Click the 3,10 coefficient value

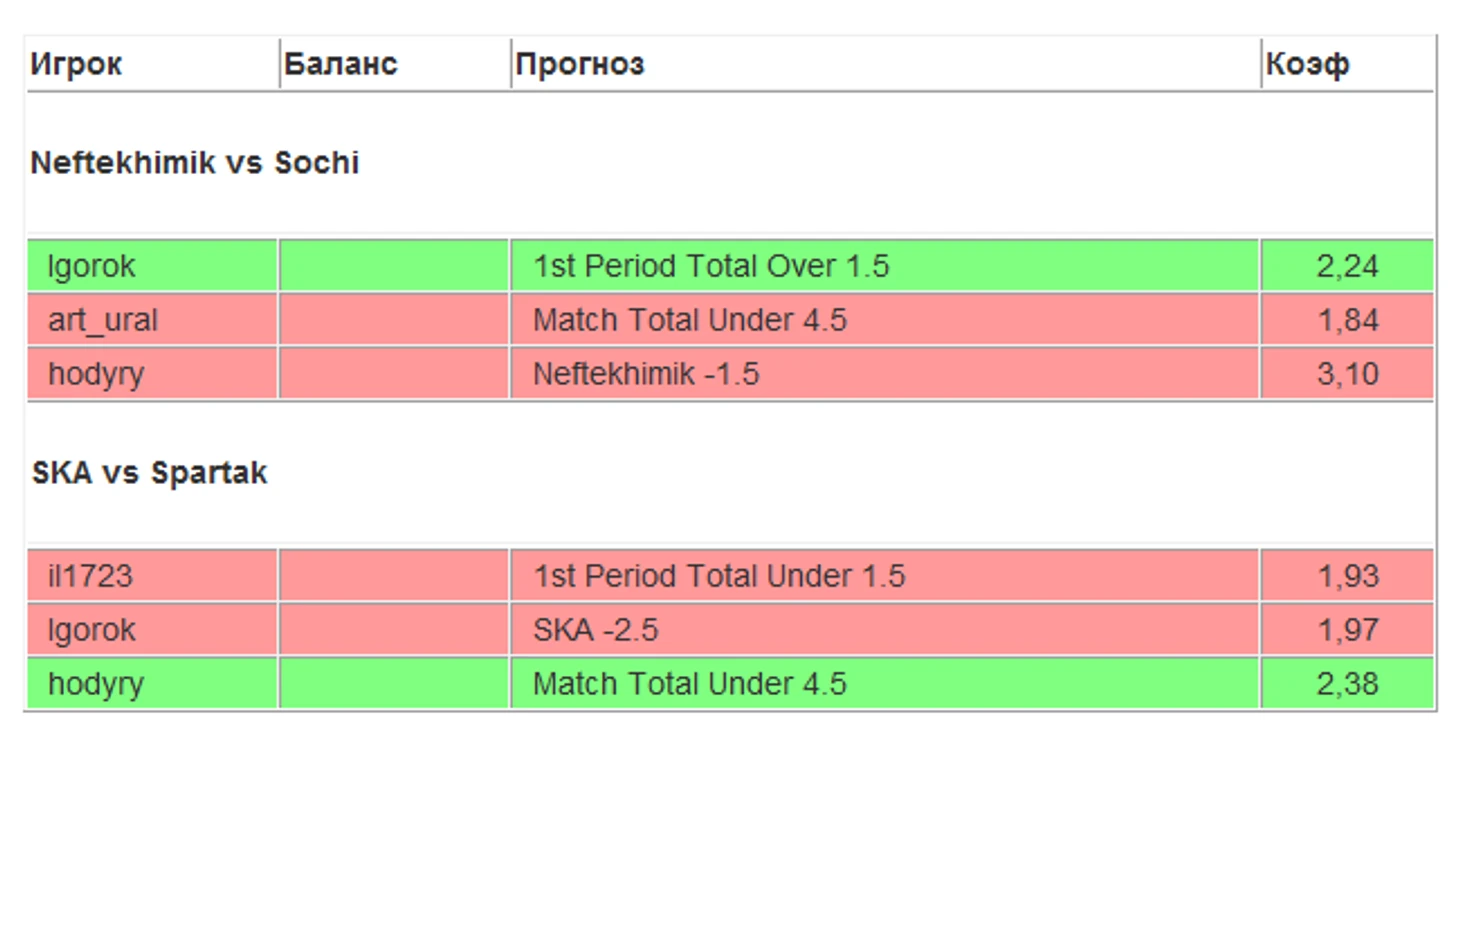[x=1347, y=374]
